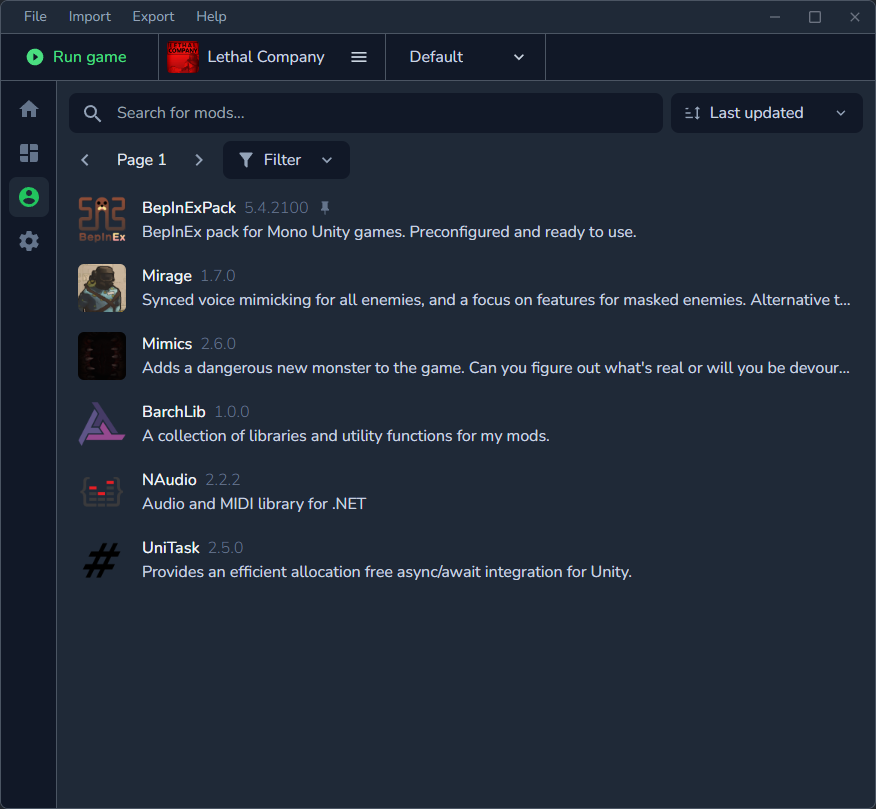
Task: Click the 'Synced voice mimicking' description
Action: click(x=496, y=300)
